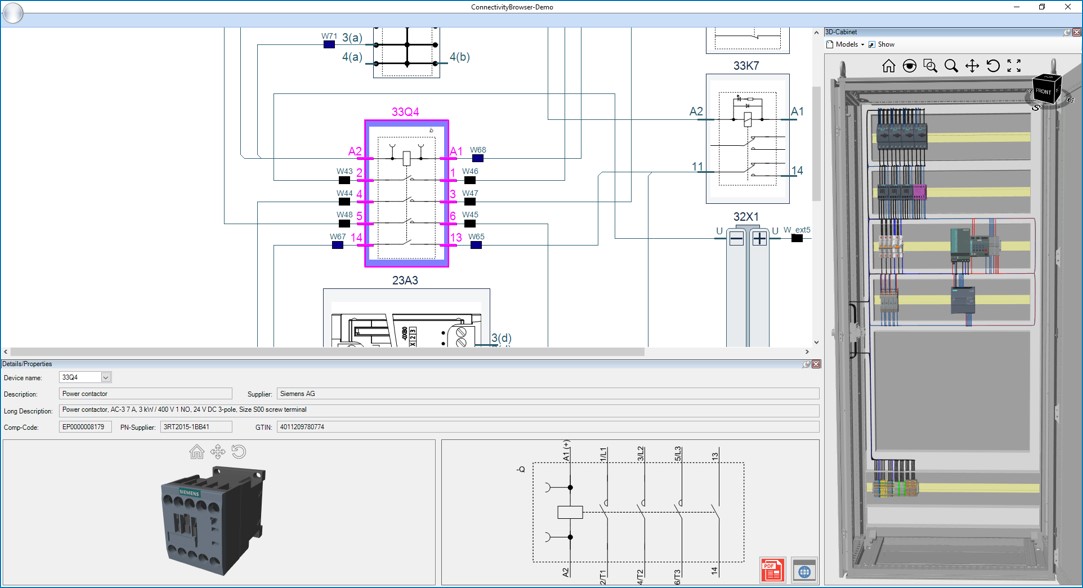Click the rotate tool in 3D-Cabinet toolbar
1083x588 pixels.
tap(993, 66)
